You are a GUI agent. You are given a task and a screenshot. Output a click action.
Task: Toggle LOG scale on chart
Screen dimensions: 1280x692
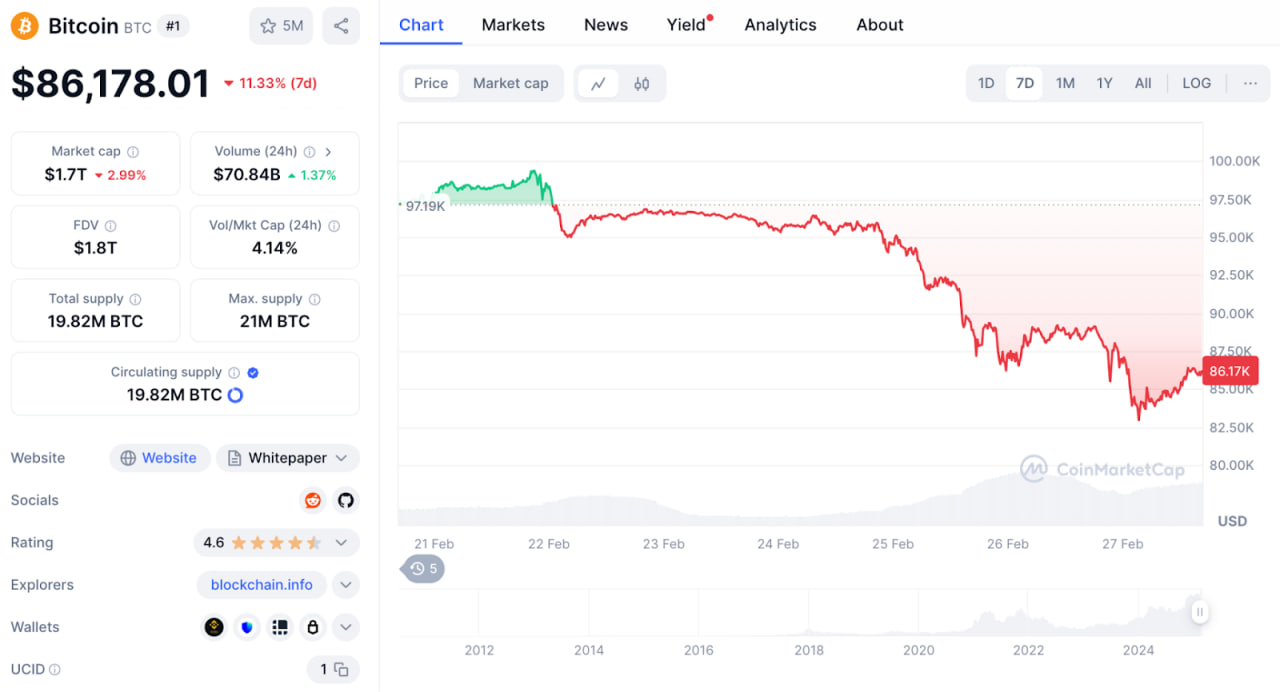(x=1197, y=84)
